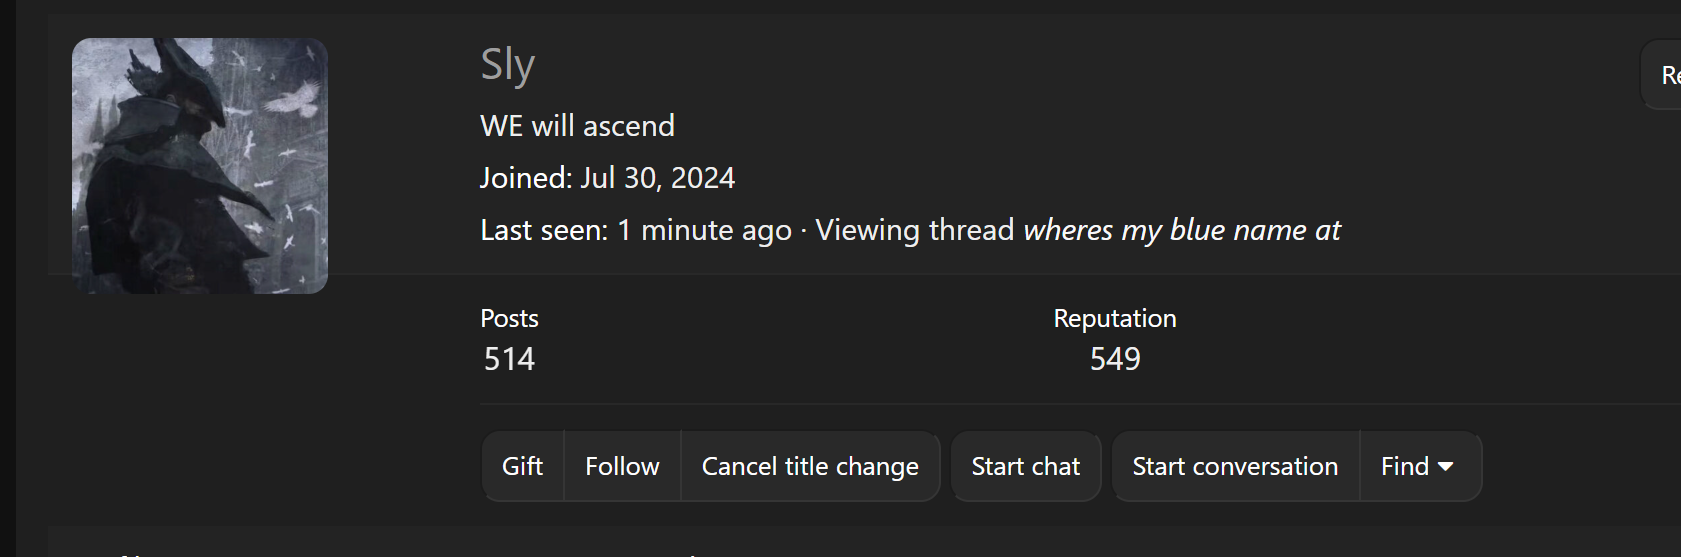
Task: Open the 514 posts count
Action: click(x=509, y=359)
